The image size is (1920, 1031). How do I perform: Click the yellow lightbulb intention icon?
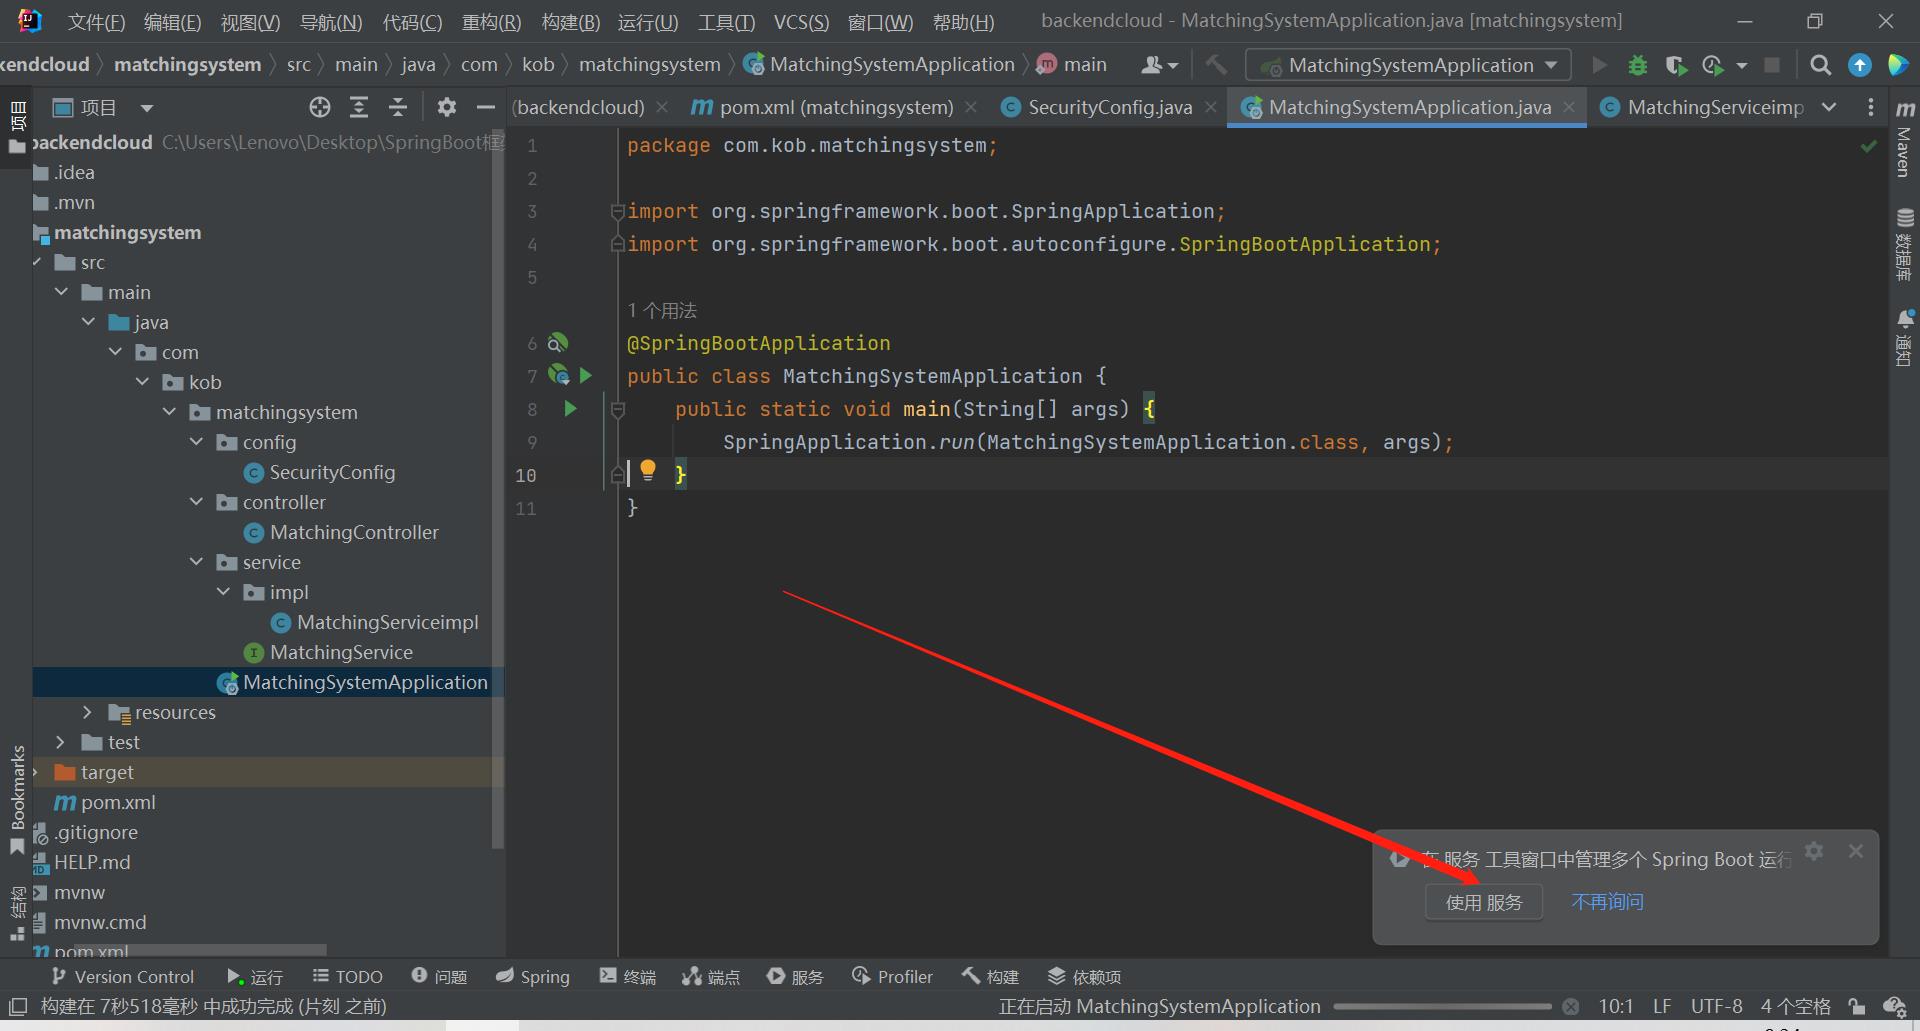coord(648,470)
